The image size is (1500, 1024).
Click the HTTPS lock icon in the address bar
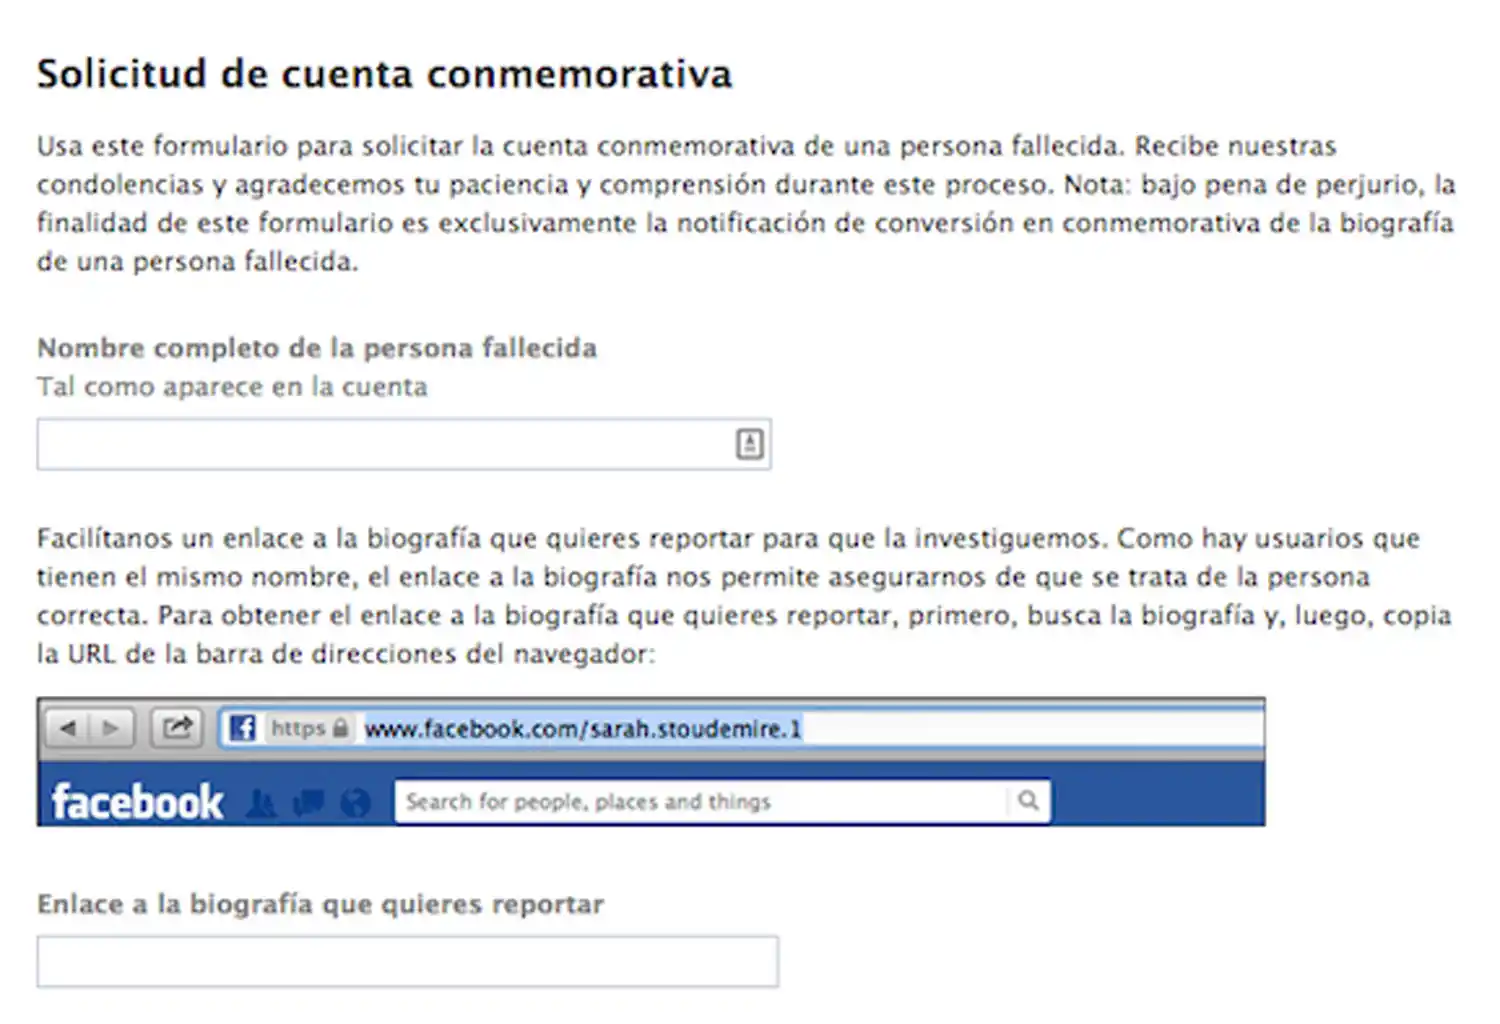pyautogui.click(x=341, y=728)
